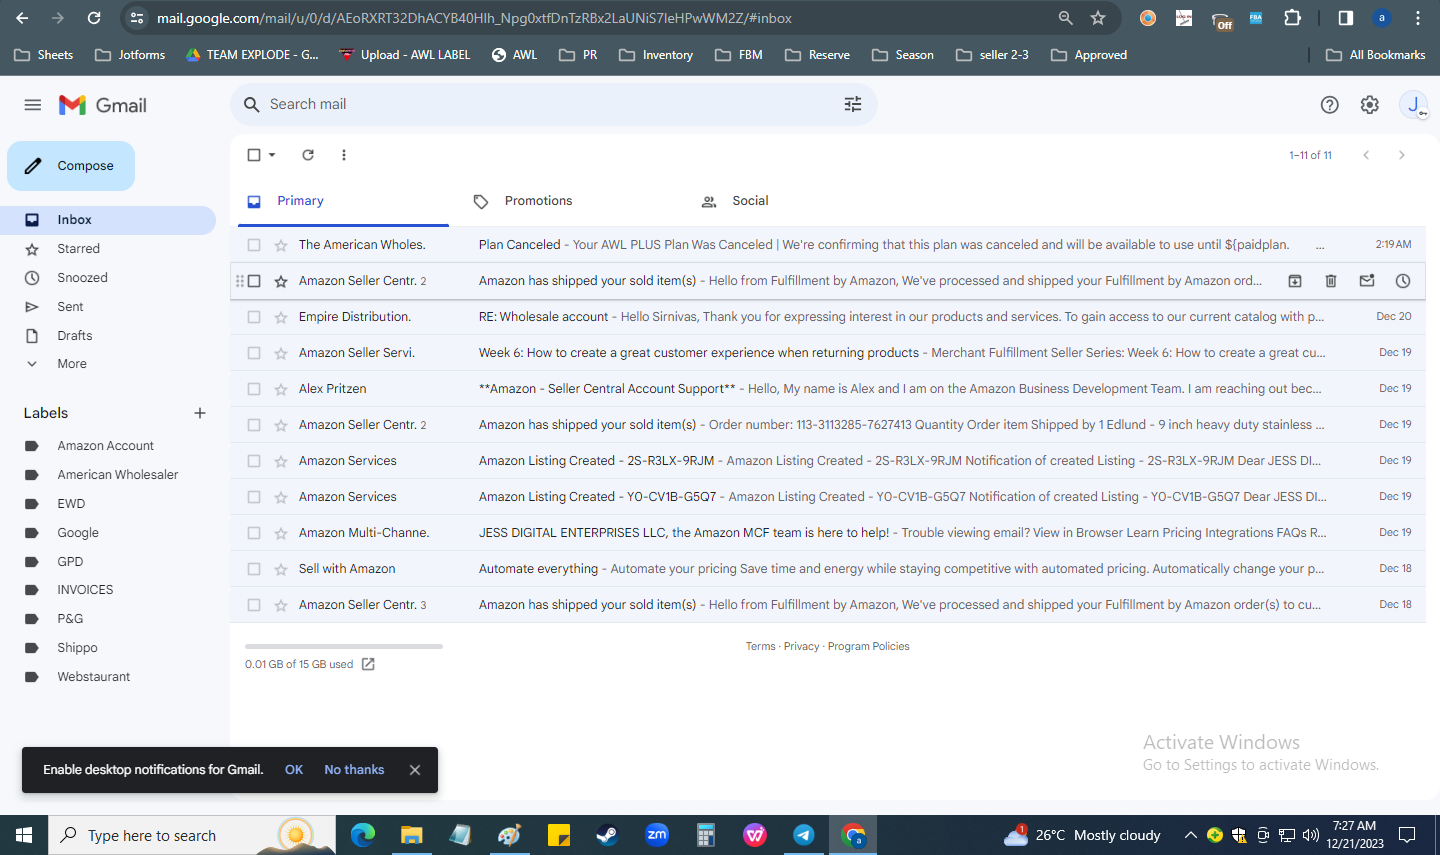This screenshot has height=855, width=1440.
Task: Open the Terms link
Action: click(x=761, y=647)
